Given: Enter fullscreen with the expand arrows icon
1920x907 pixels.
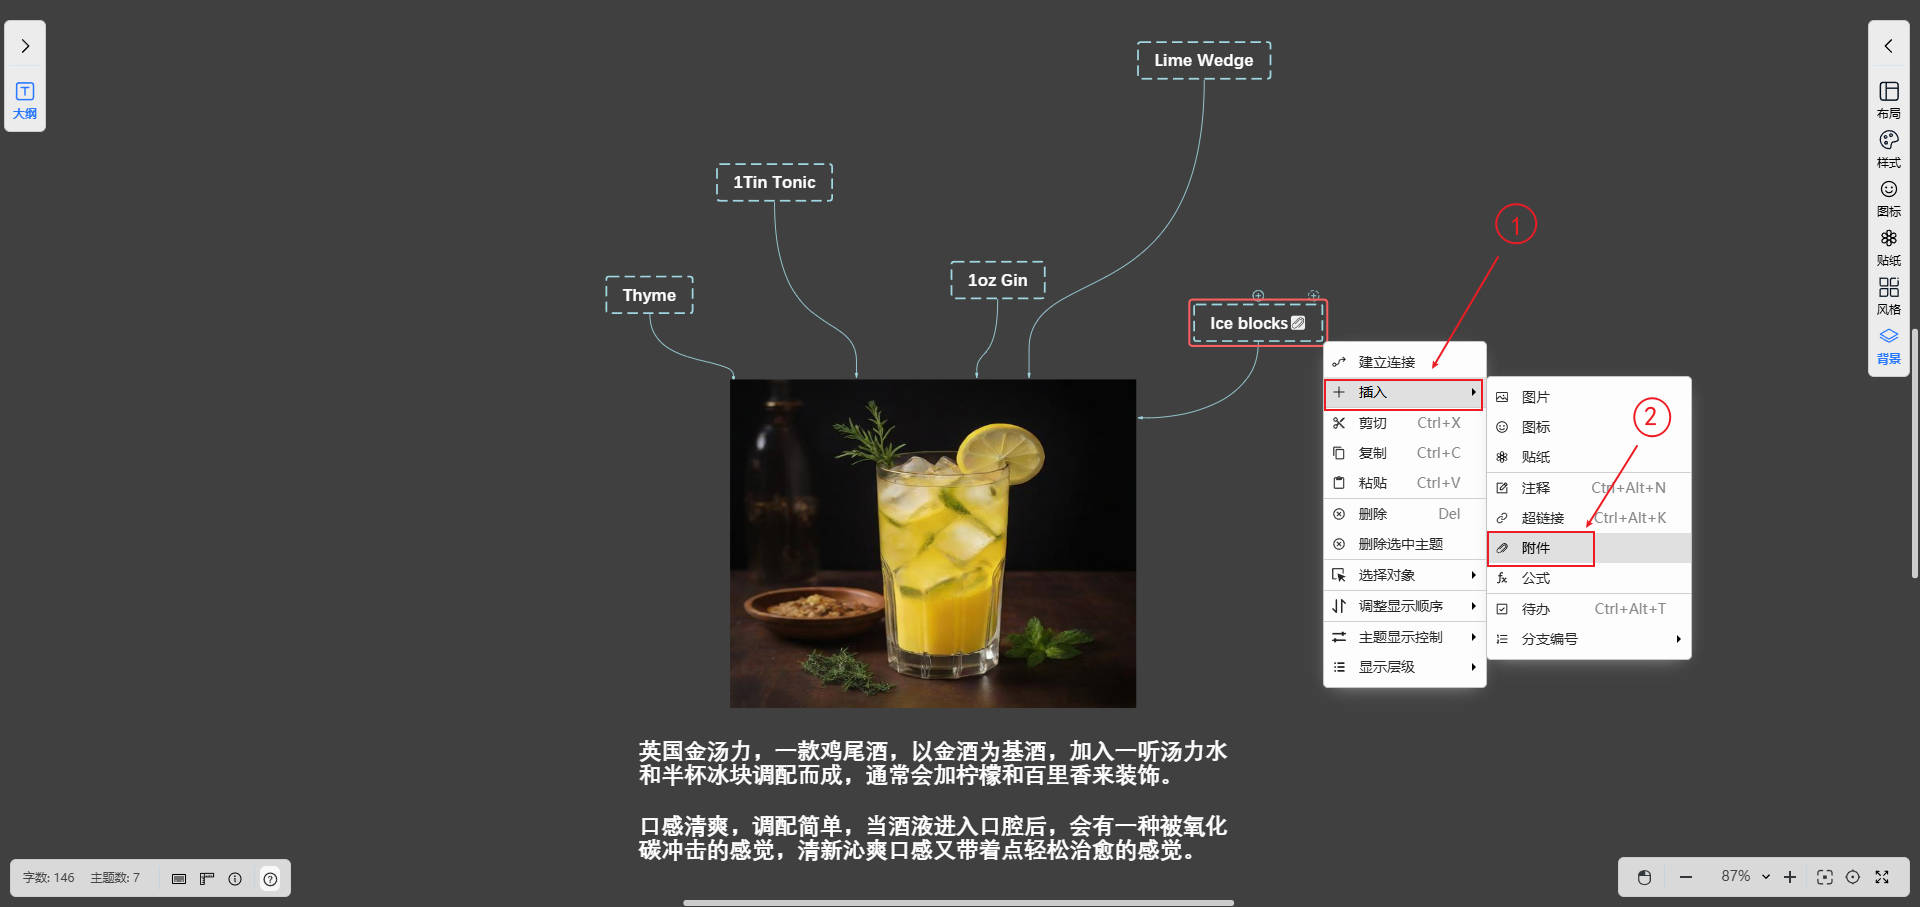Looking at the screenshot, I should tap(1881, 877).
